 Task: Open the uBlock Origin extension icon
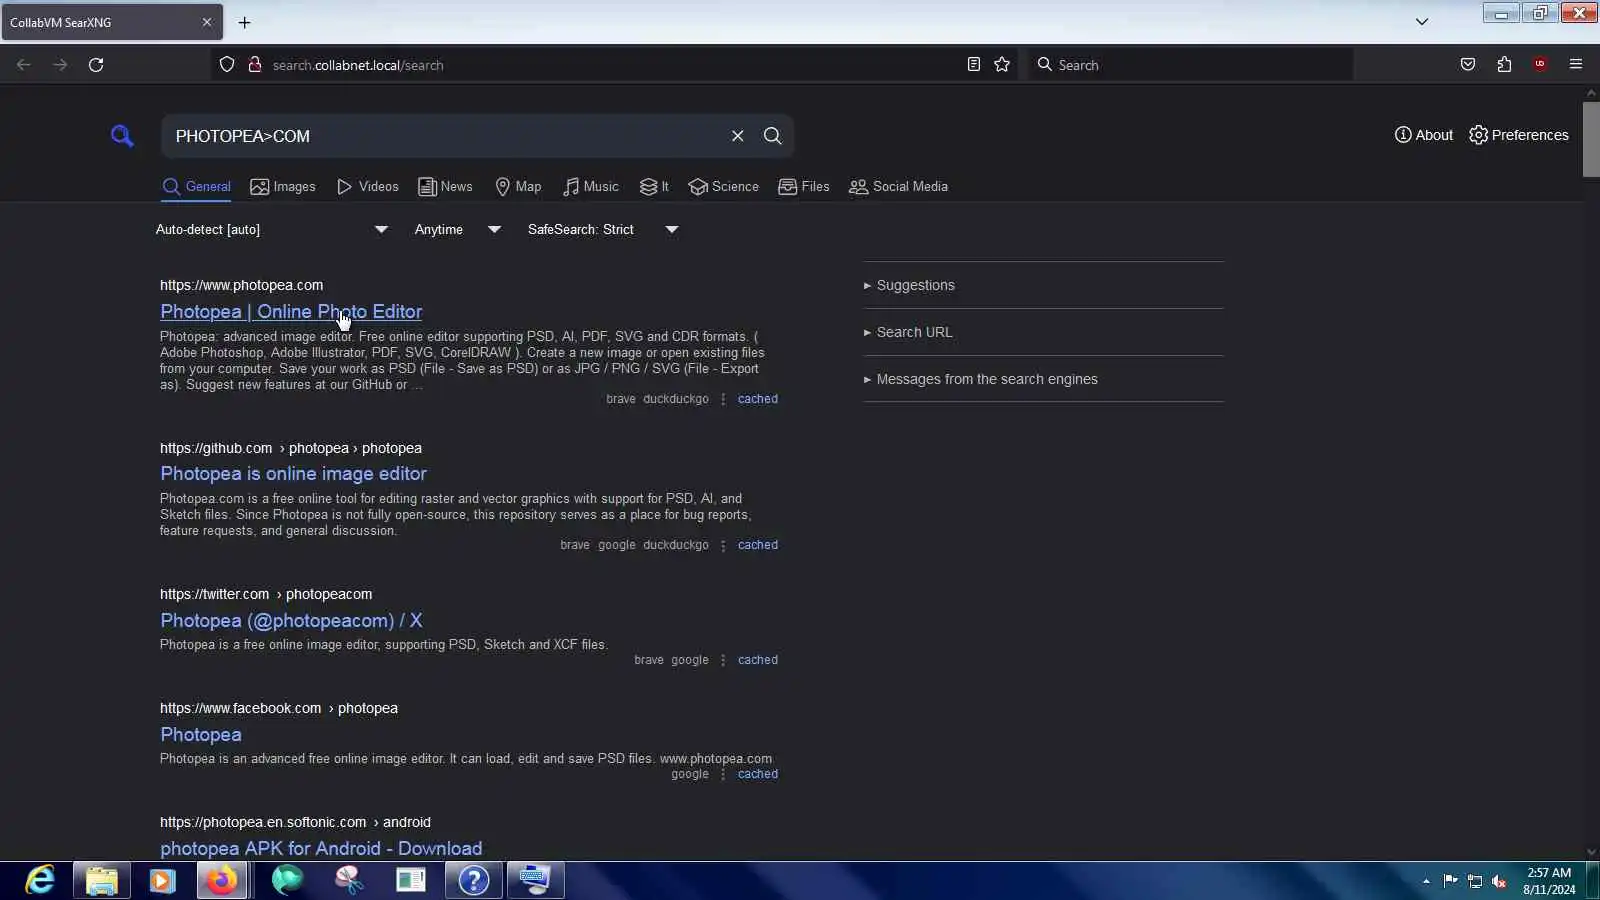(1540, 65)
